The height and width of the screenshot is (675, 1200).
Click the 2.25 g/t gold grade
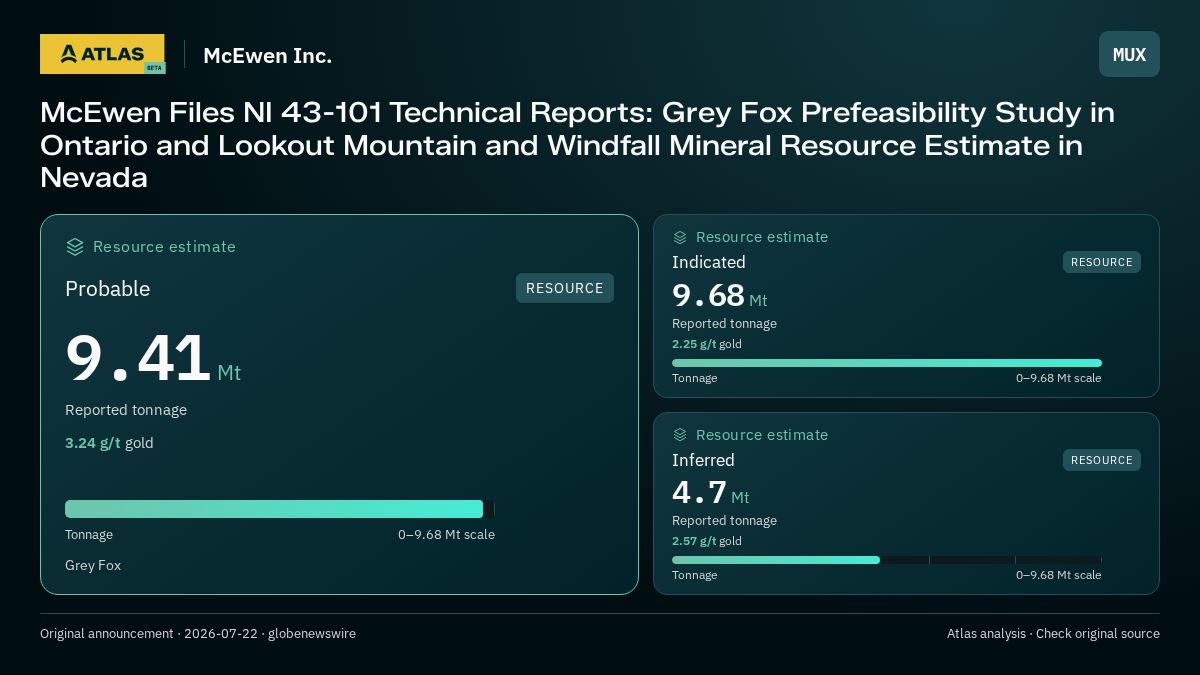point(707,344)
